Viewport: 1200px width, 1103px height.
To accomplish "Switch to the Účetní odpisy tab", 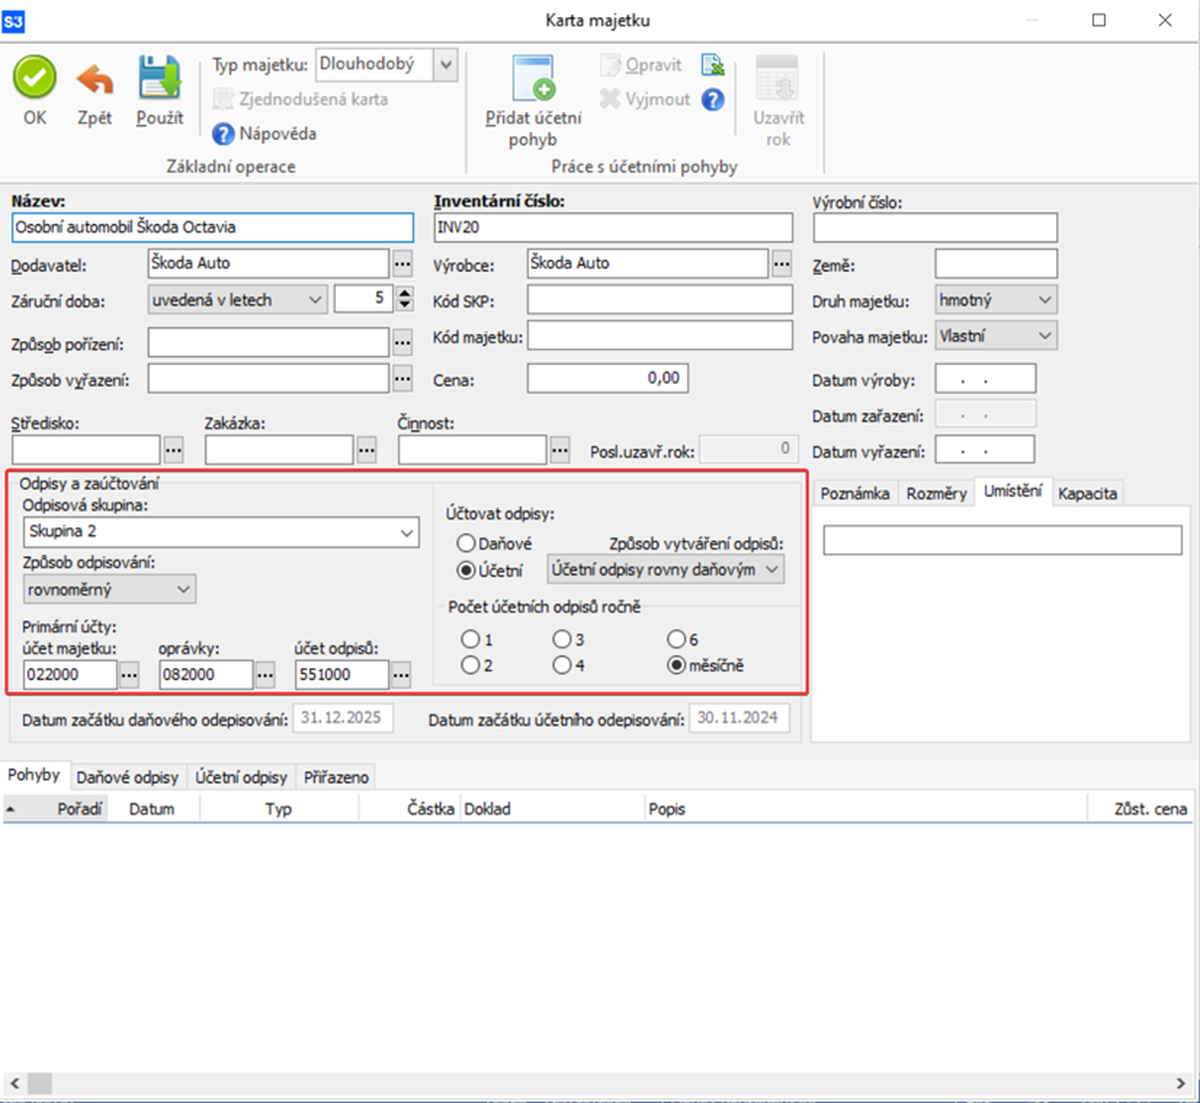I will (241, 777).
